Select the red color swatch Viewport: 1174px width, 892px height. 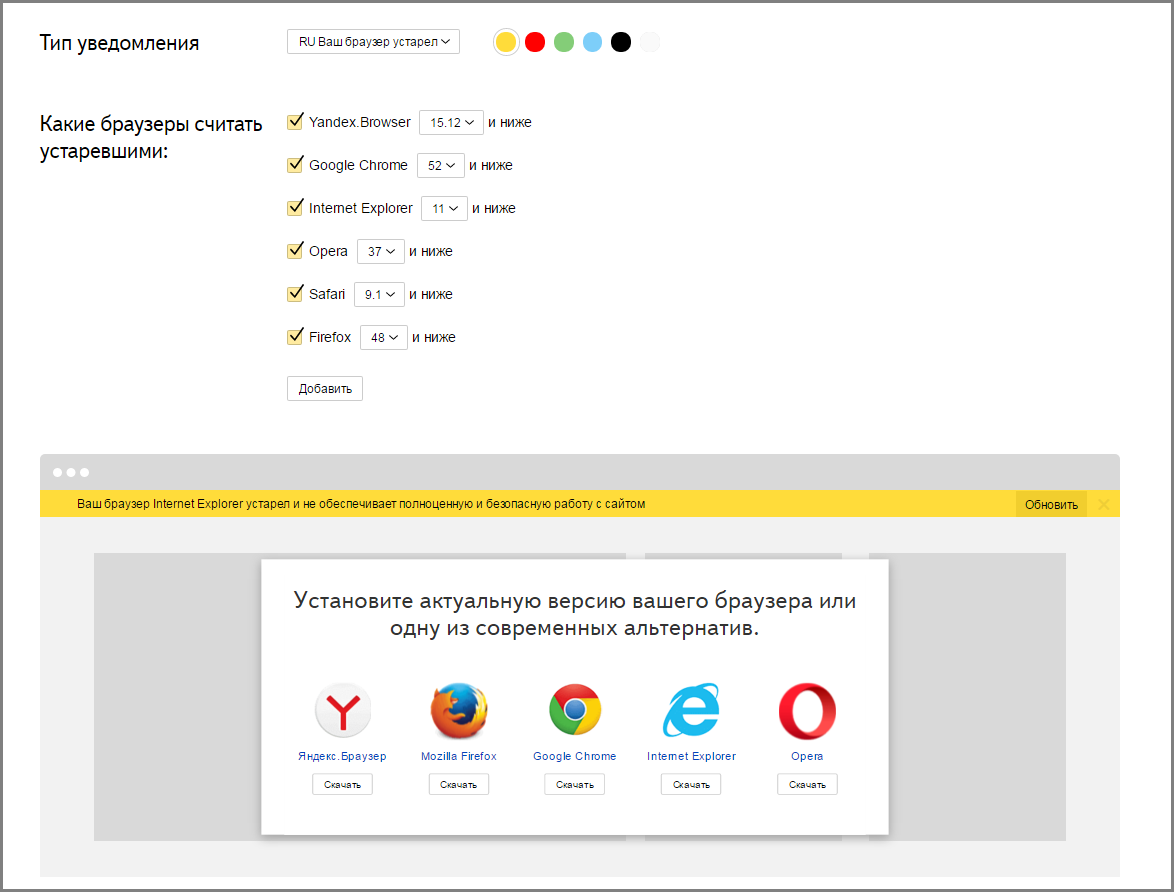tap(535, 42)
